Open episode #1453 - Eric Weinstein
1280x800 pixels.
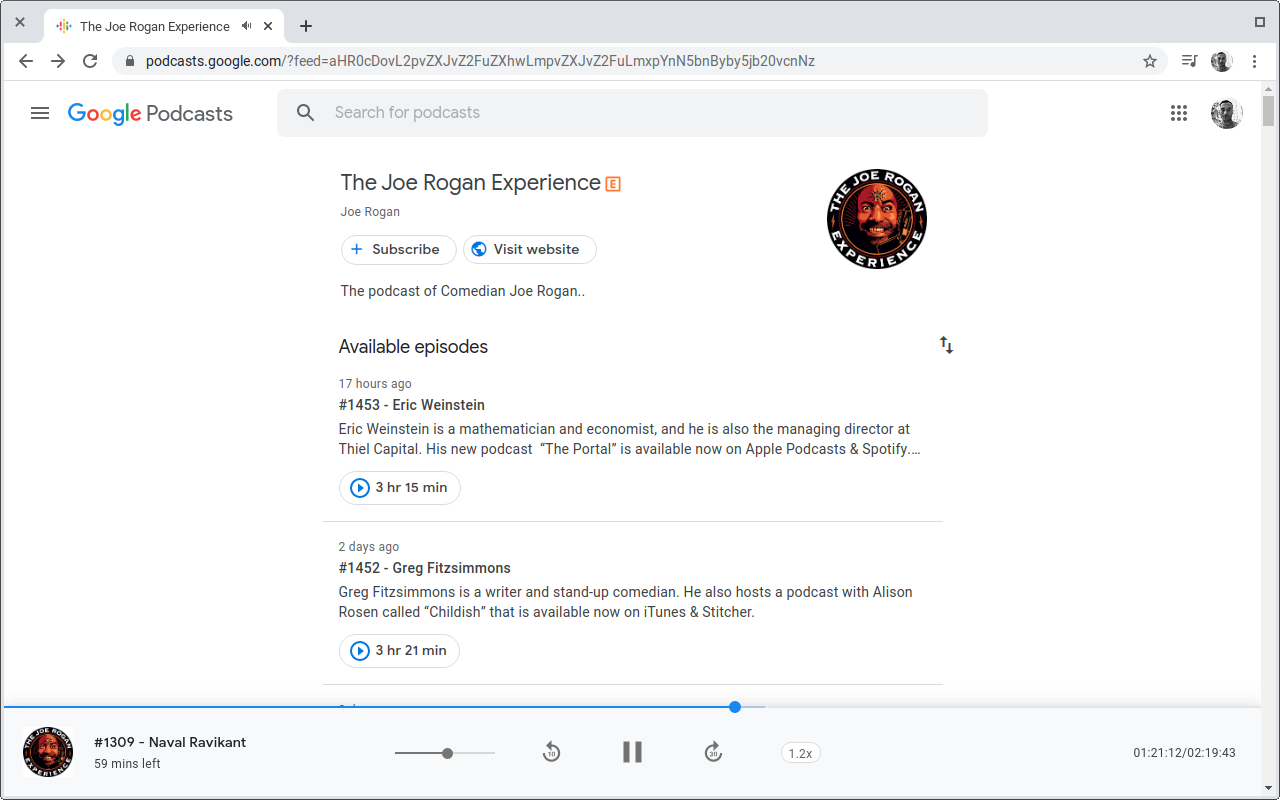pyautogui.click(x=412, y=405)
